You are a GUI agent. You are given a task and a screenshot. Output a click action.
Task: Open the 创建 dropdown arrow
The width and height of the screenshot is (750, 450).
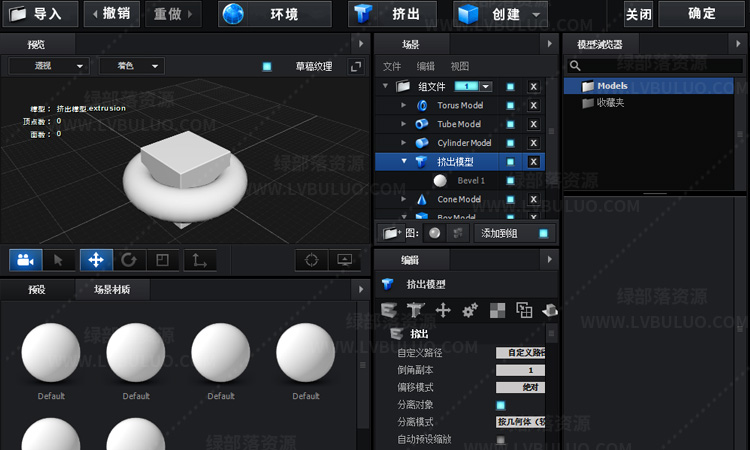tap(538, 14)
